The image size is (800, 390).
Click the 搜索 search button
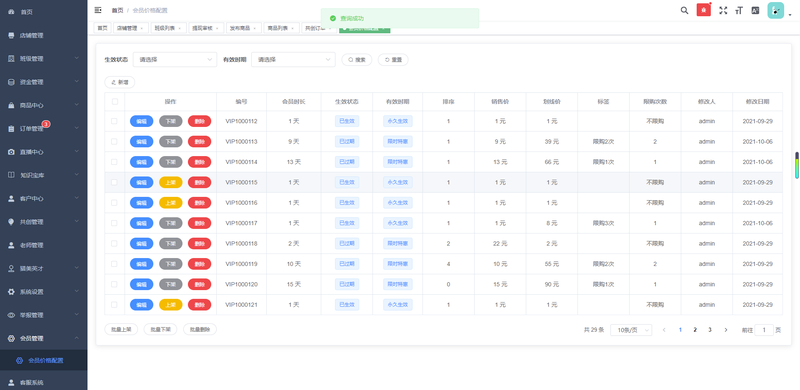[x=357, y=60]
